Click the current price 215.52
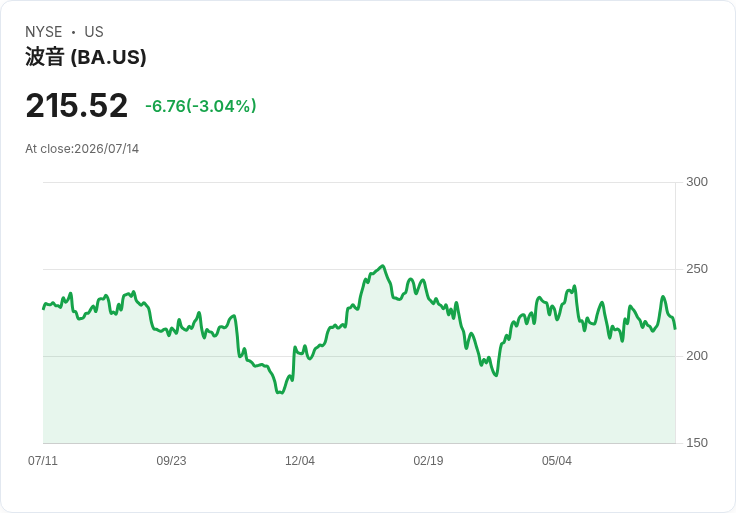 pos(77,105)
